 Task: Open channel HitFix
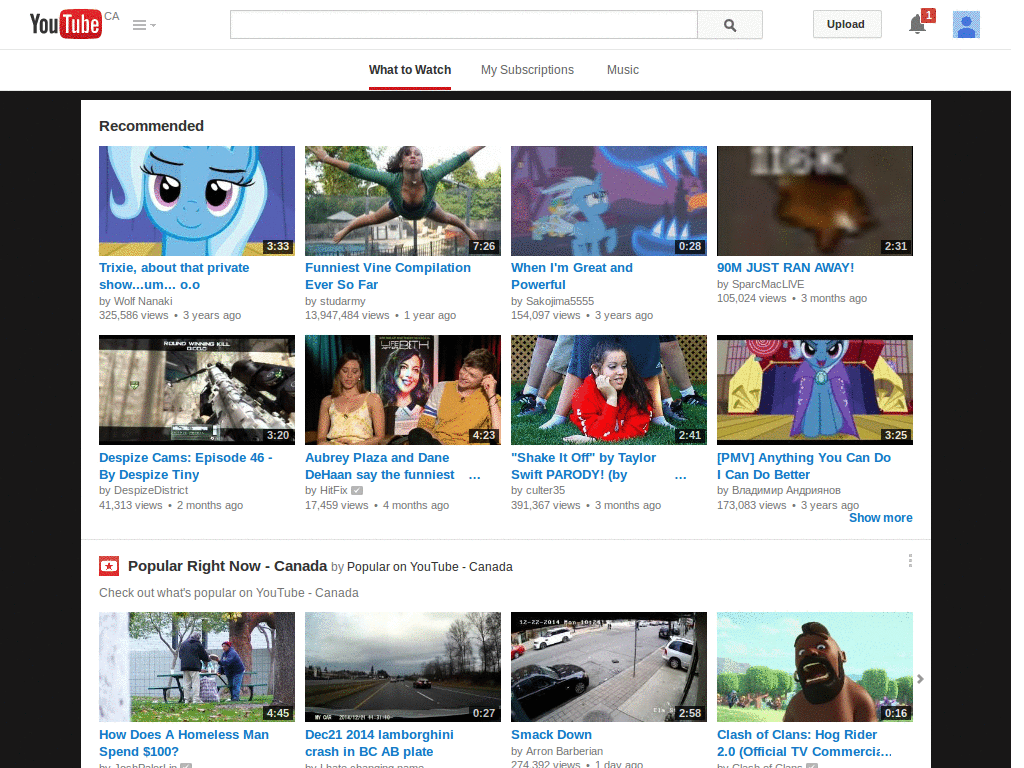pos(334,490)
